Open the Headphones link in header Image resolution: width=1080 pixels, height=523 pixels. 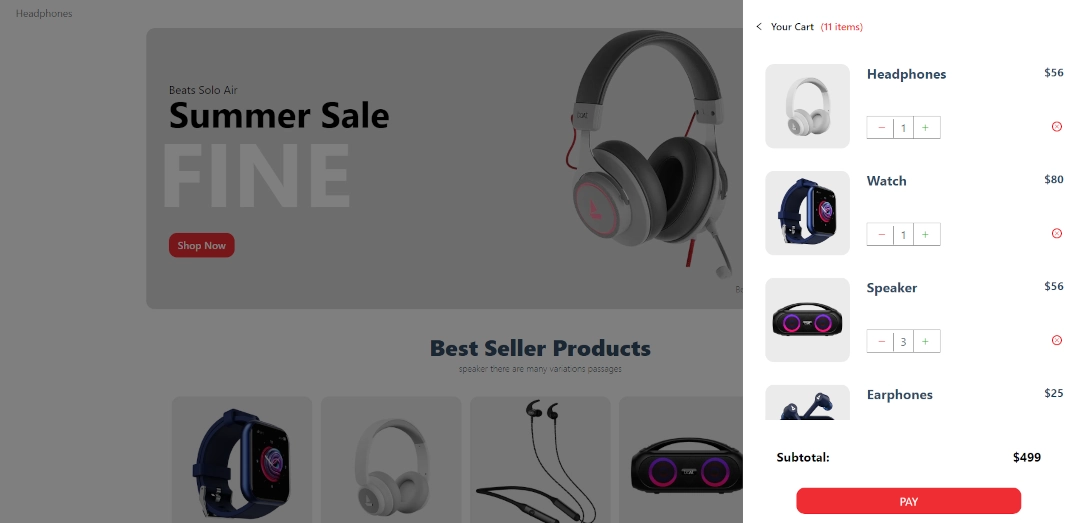44,13
